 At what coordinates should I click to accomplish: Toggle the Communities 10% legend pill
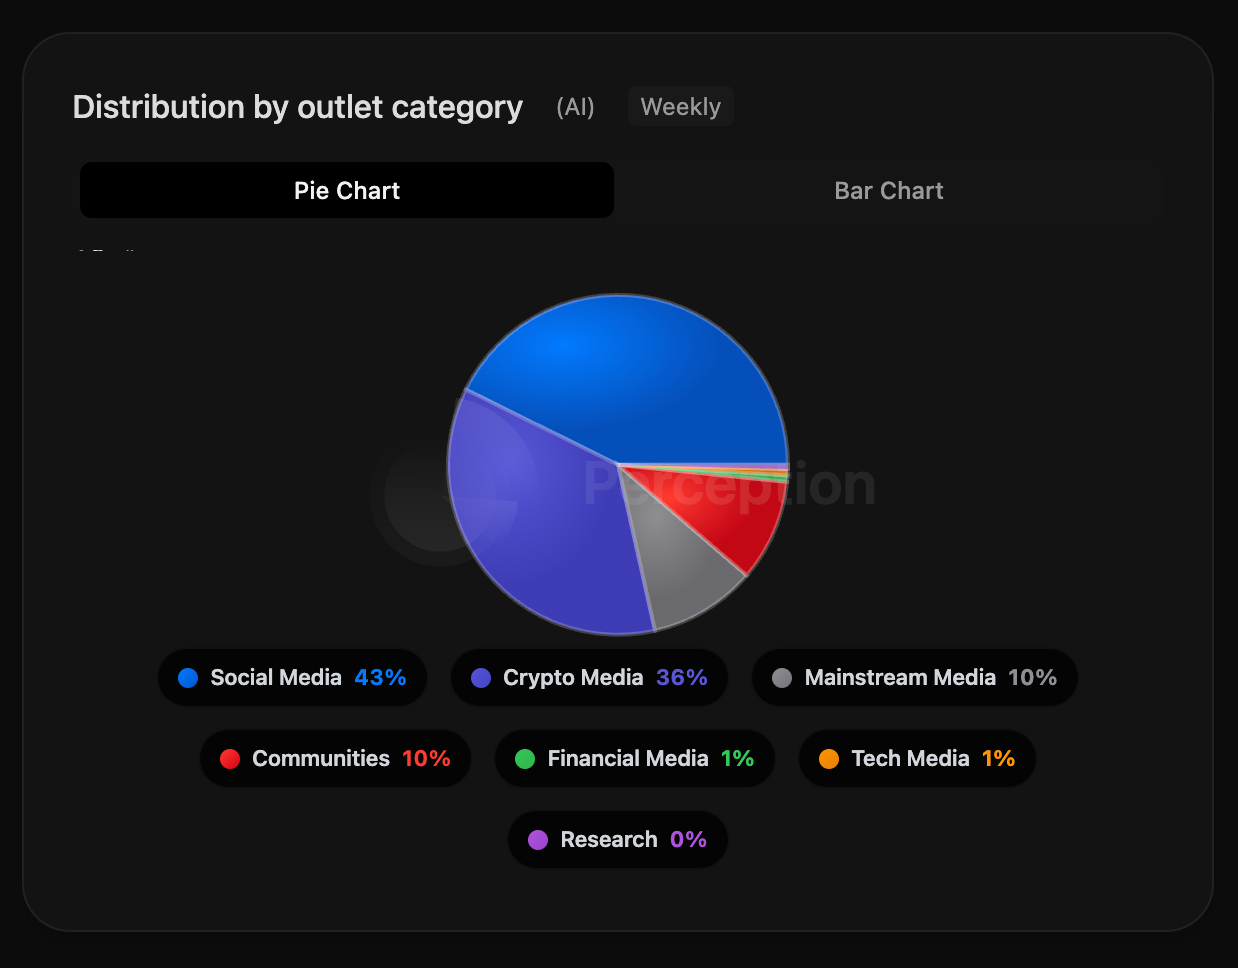tap(335, 759)
